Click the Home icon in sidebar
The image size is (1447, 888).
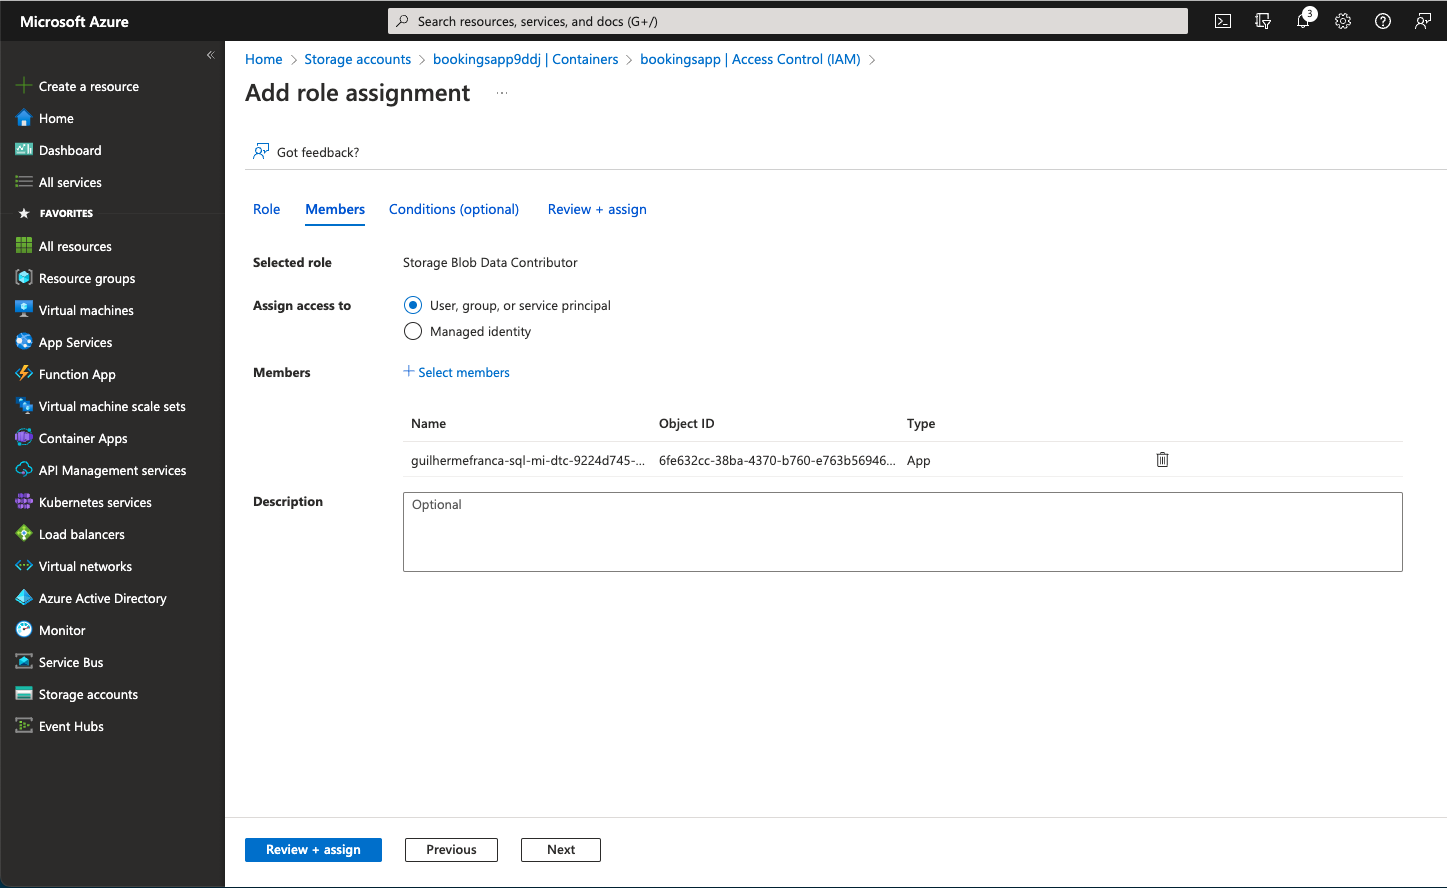(24, 118)
